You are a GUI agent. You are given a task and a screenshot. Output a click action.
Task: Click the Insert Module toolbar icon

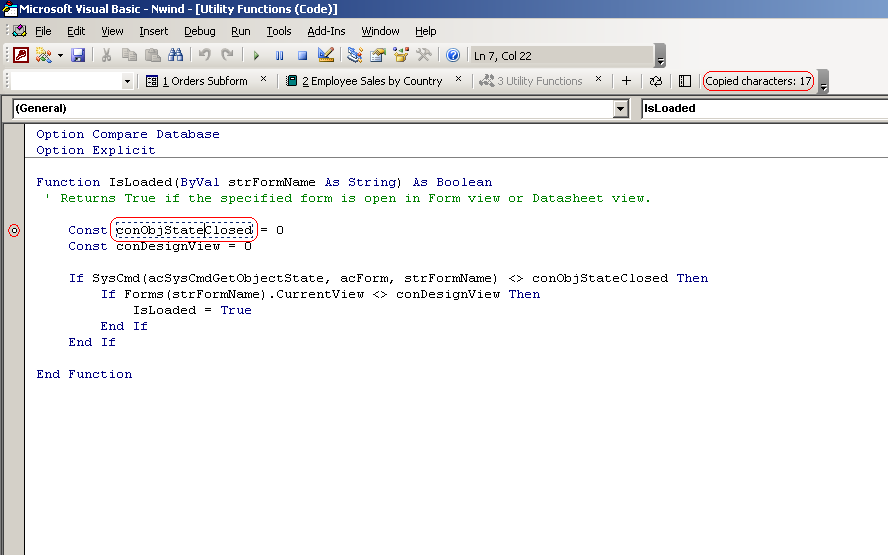pos(43,55)
